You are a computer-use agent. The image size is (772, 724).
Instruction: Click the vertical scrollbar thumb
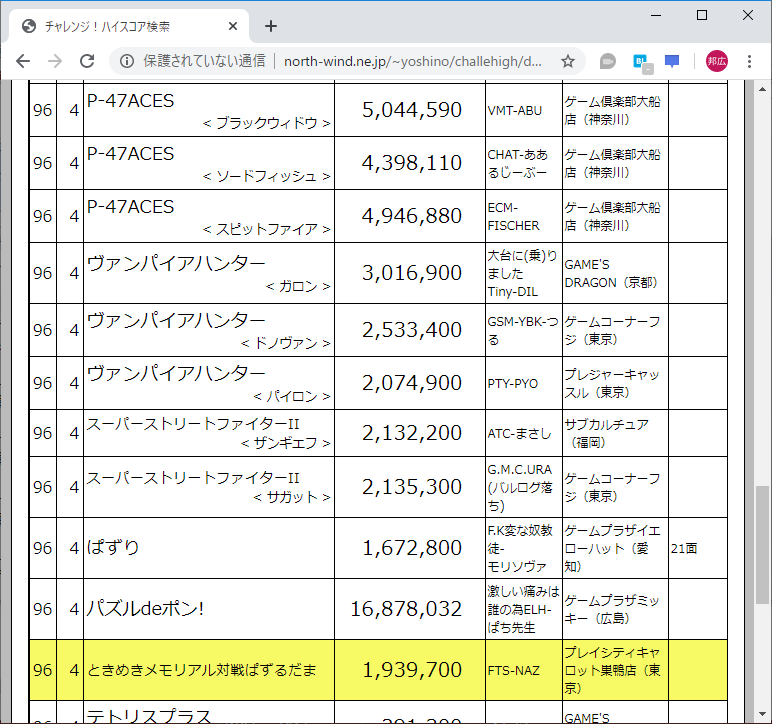click(x=762, y=545)
